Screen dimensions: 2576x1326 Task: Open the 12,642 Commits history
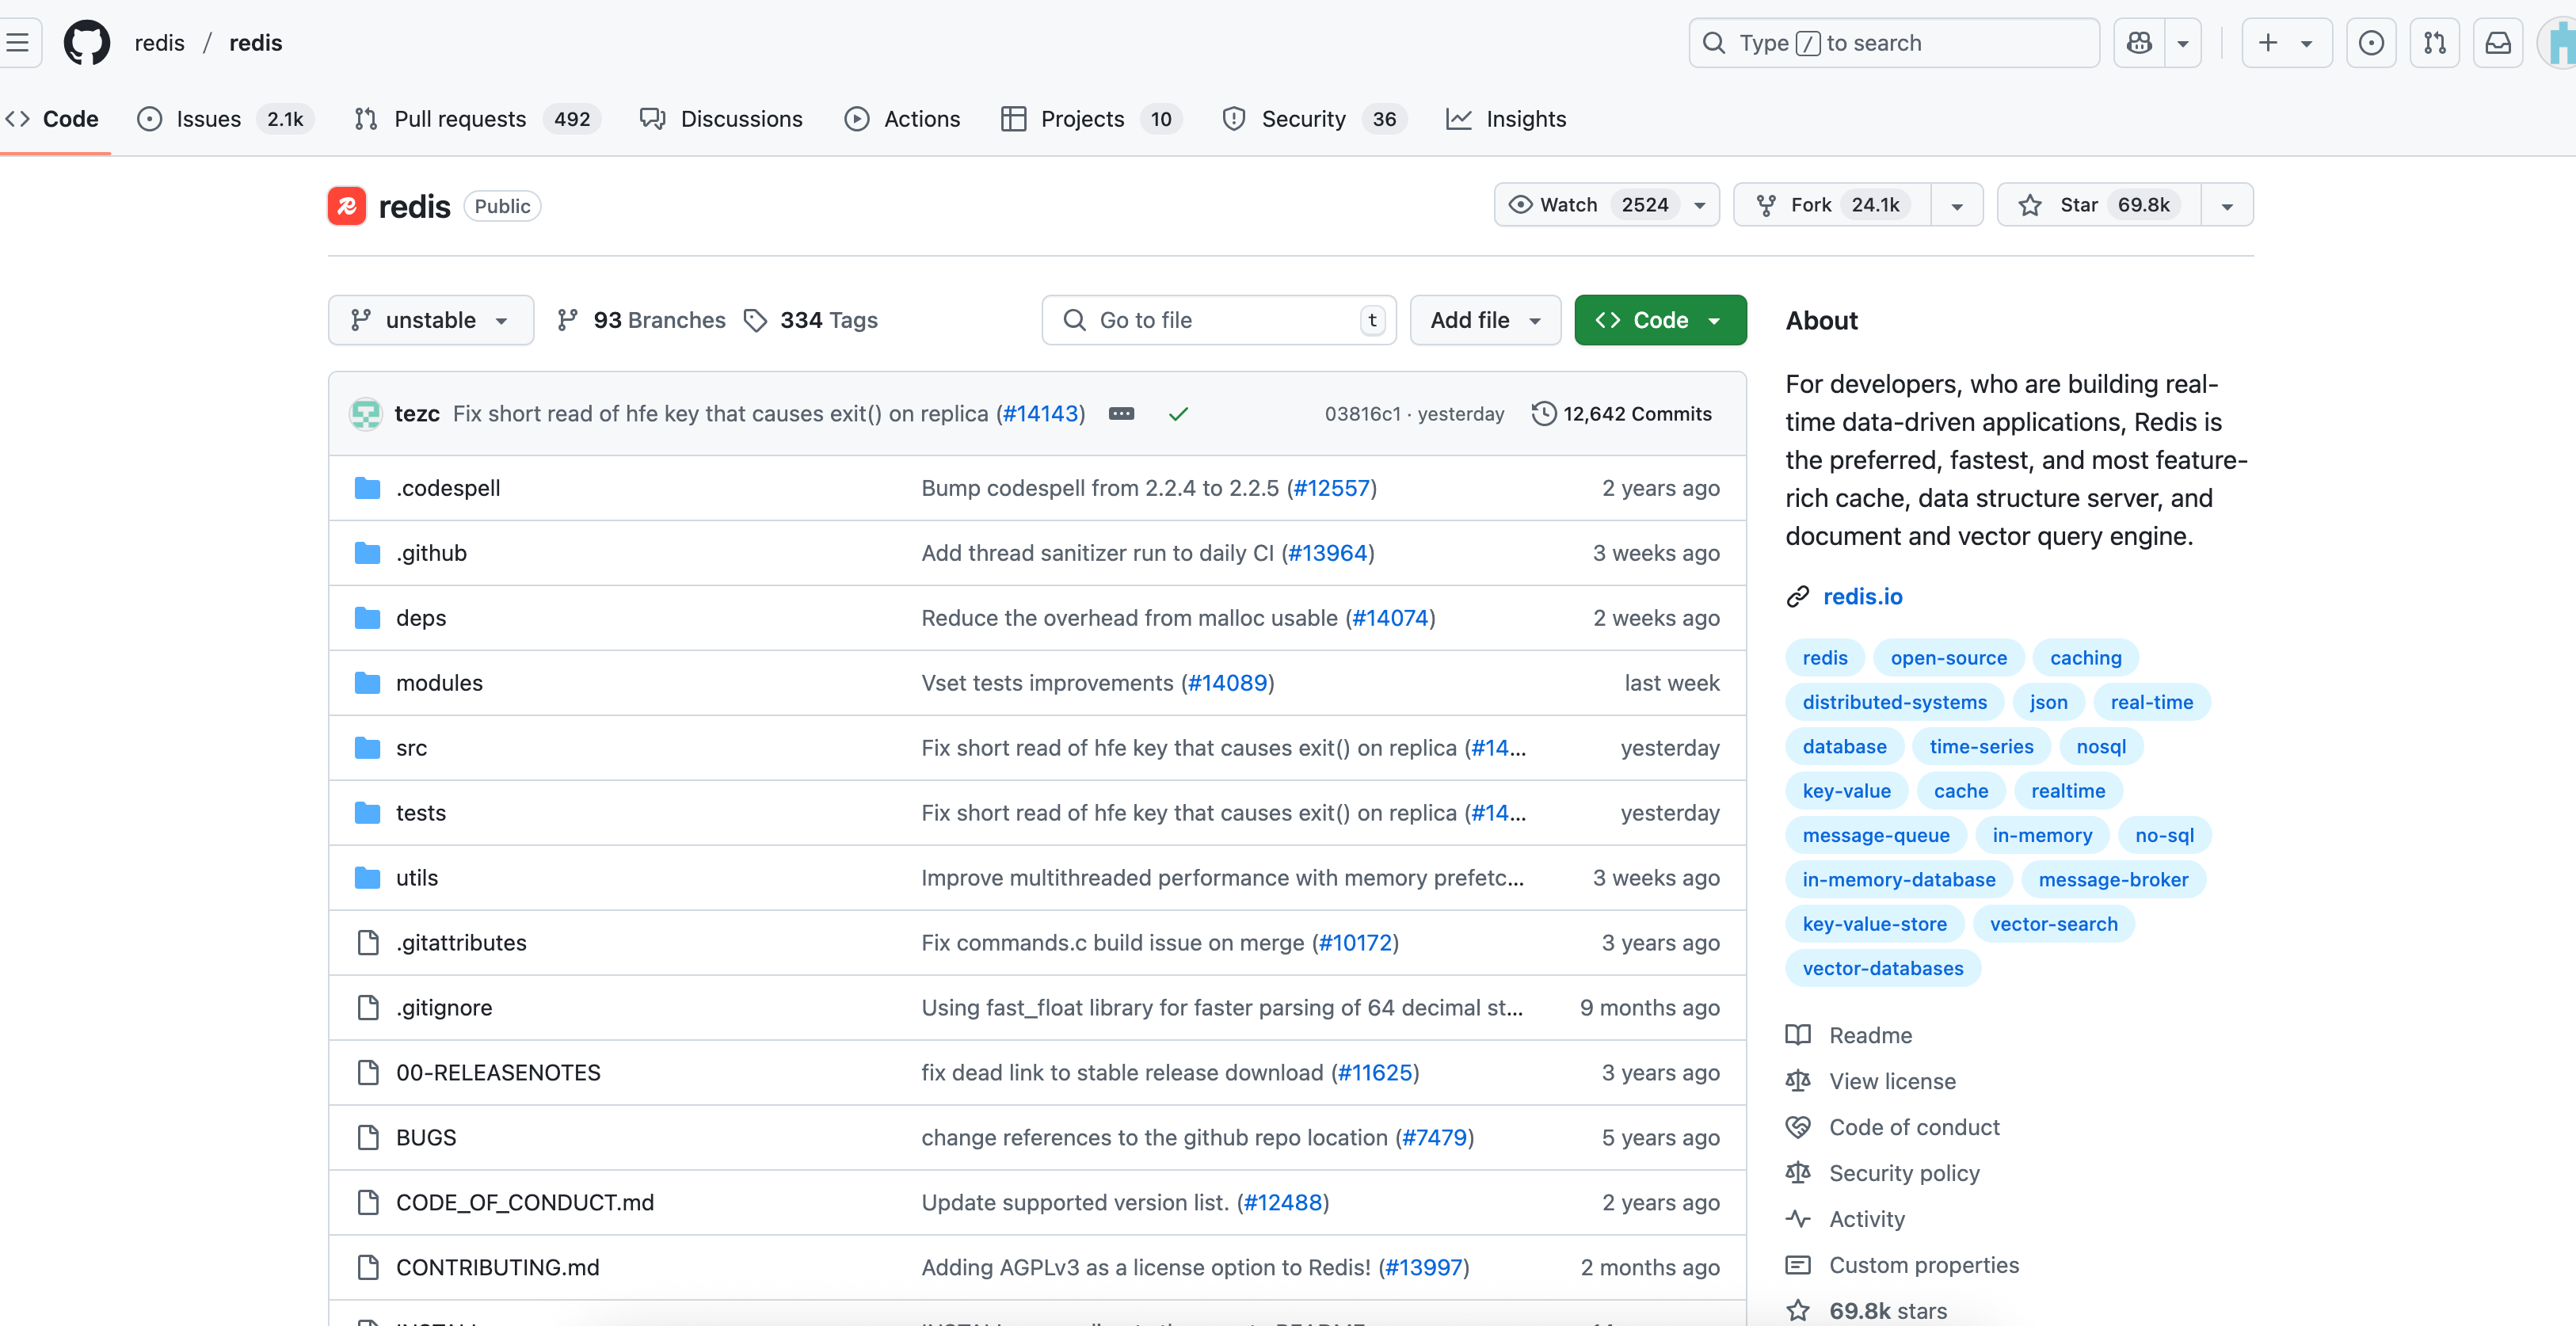pos(1622,414)
